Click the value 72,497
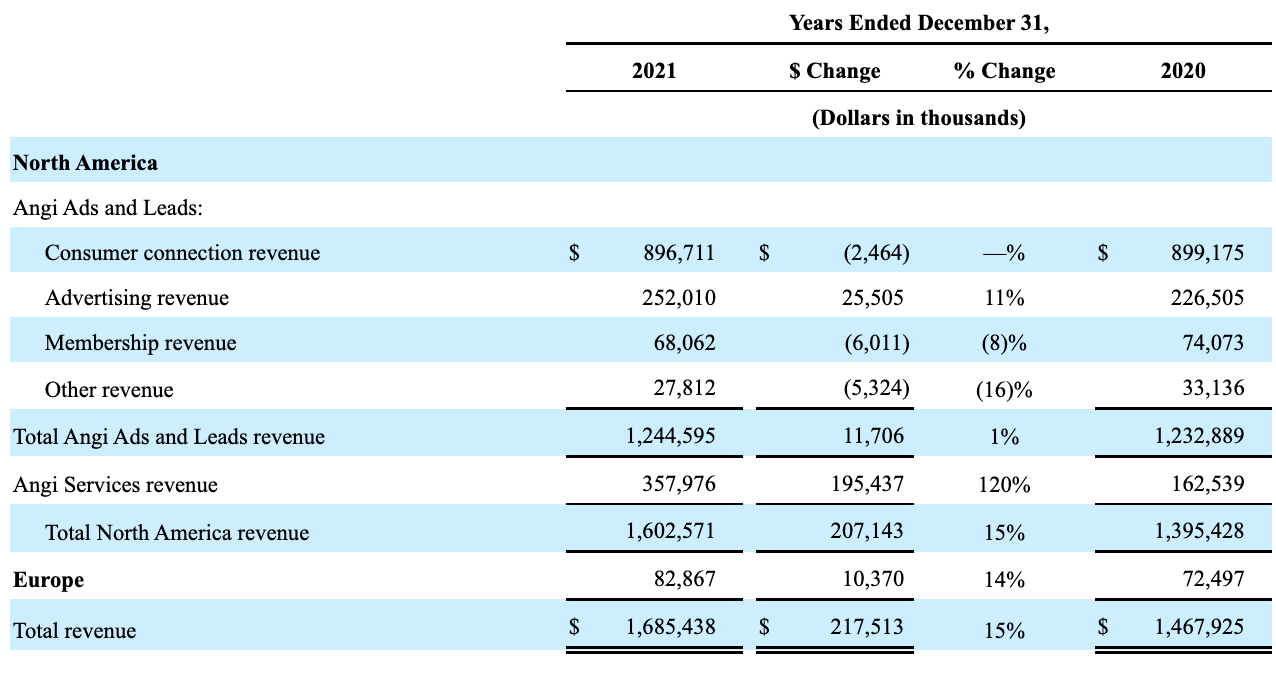The width and height of the screenshot is (1276, 682). 1214,579
